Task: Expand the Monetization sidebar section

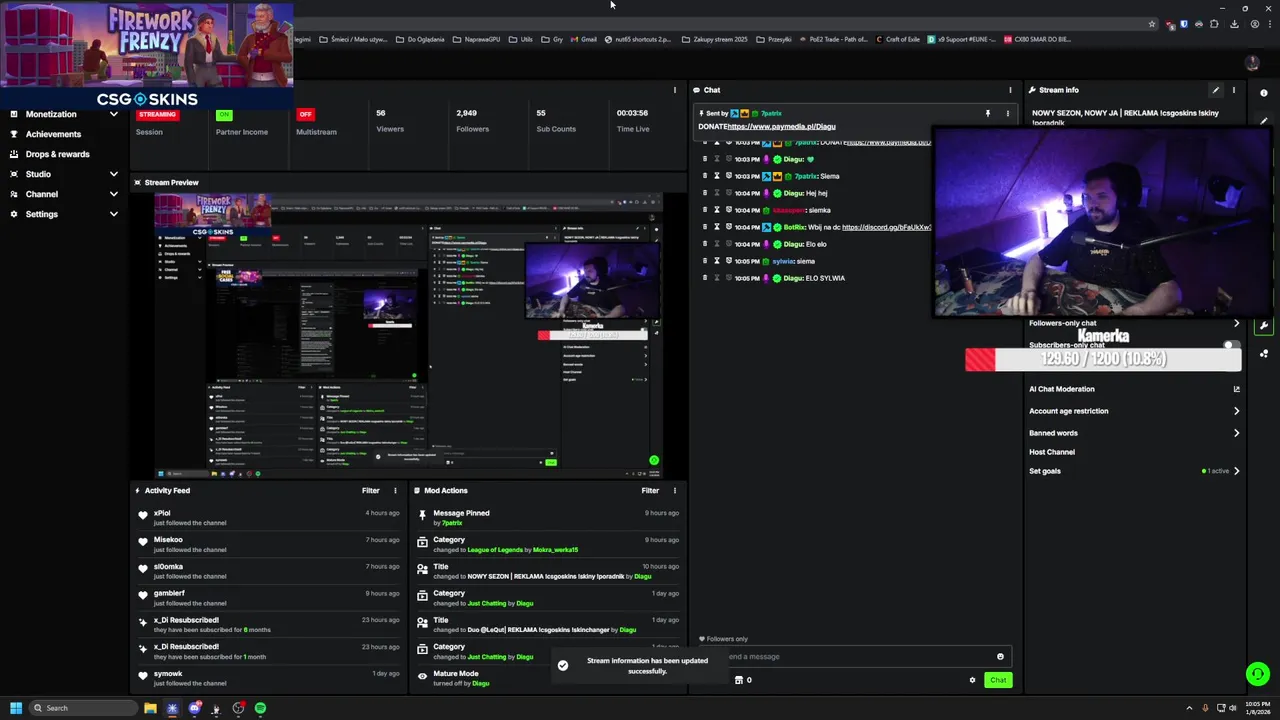Action: (113, 114)
